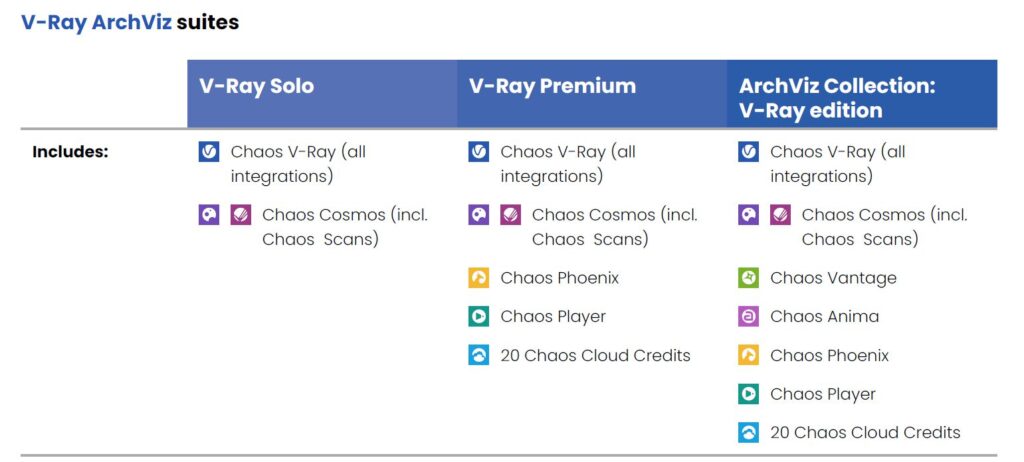Click Chaos Vantage text in ArchViz Collection

point(833,278)
